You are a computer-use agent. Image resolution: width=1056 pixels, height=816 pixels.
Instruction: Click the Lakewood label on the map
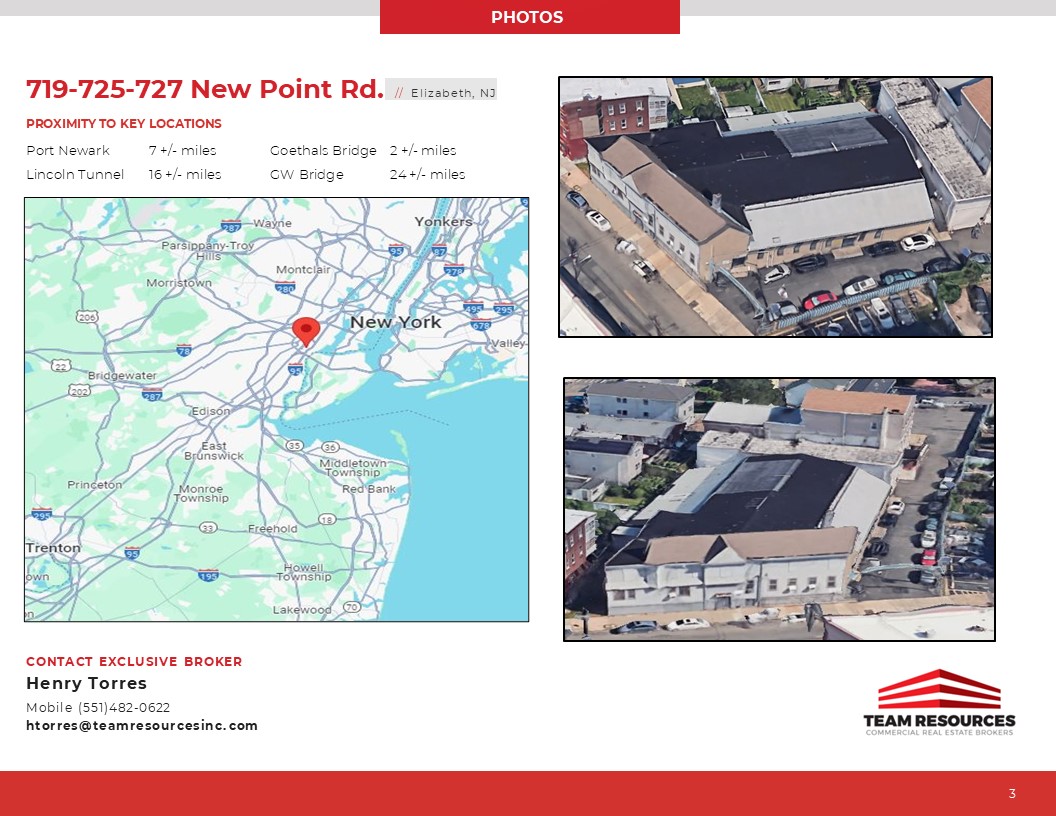pyautogui.click(x=302, y=609)
